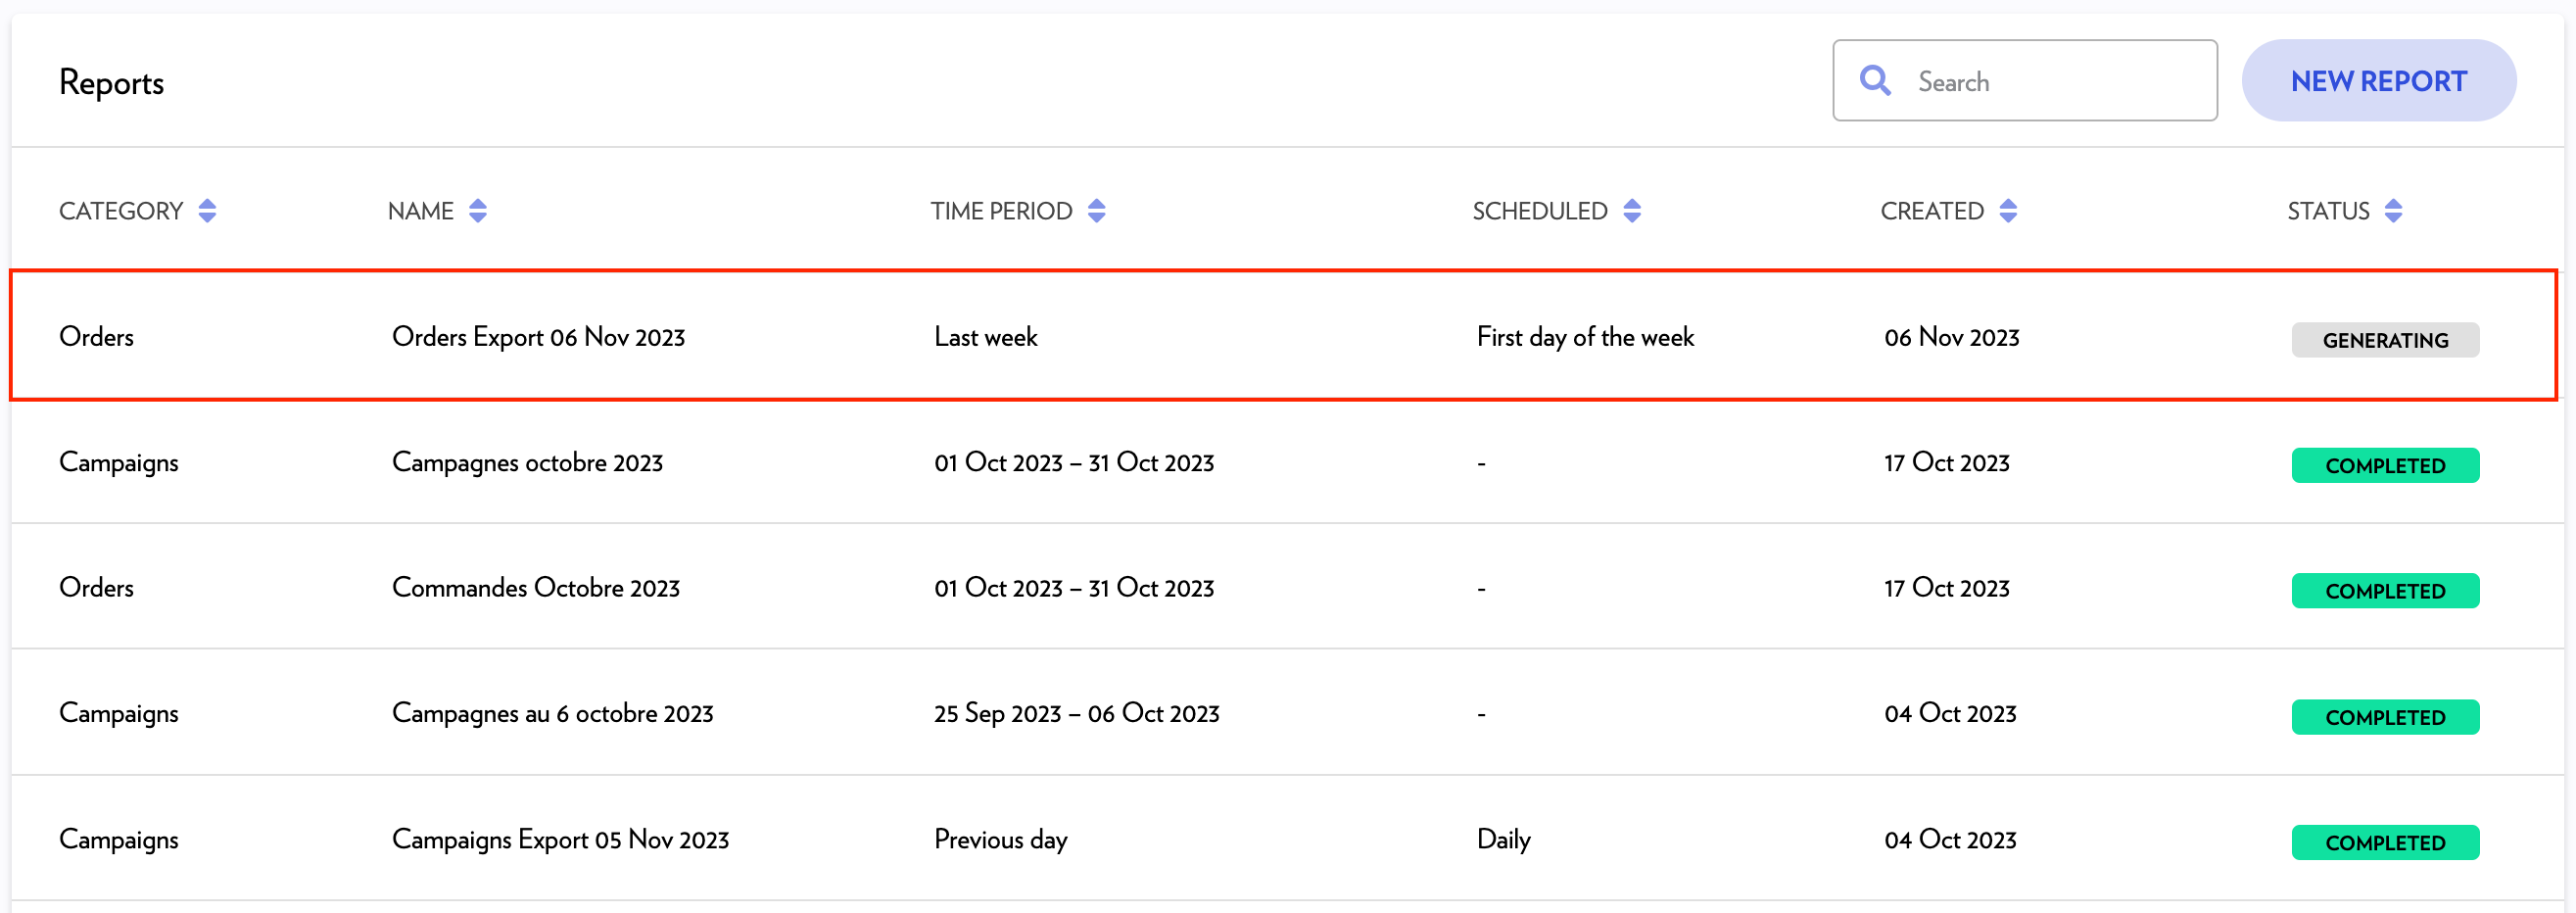Open Campagnes octobre 2023 report
The image size is (2576, 913).
(x=527, y=463)
